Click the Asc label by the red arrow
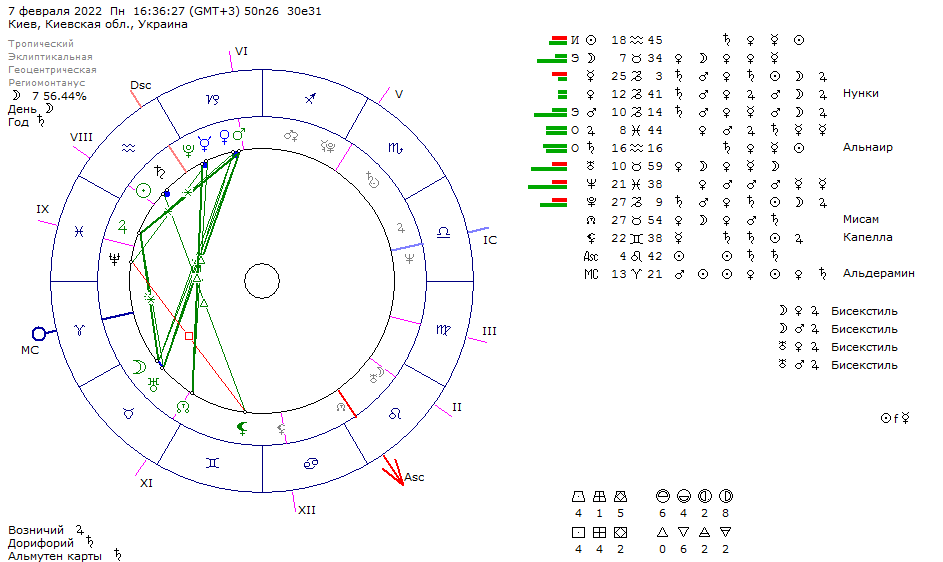The image size is (943, 562). (414, 477)
